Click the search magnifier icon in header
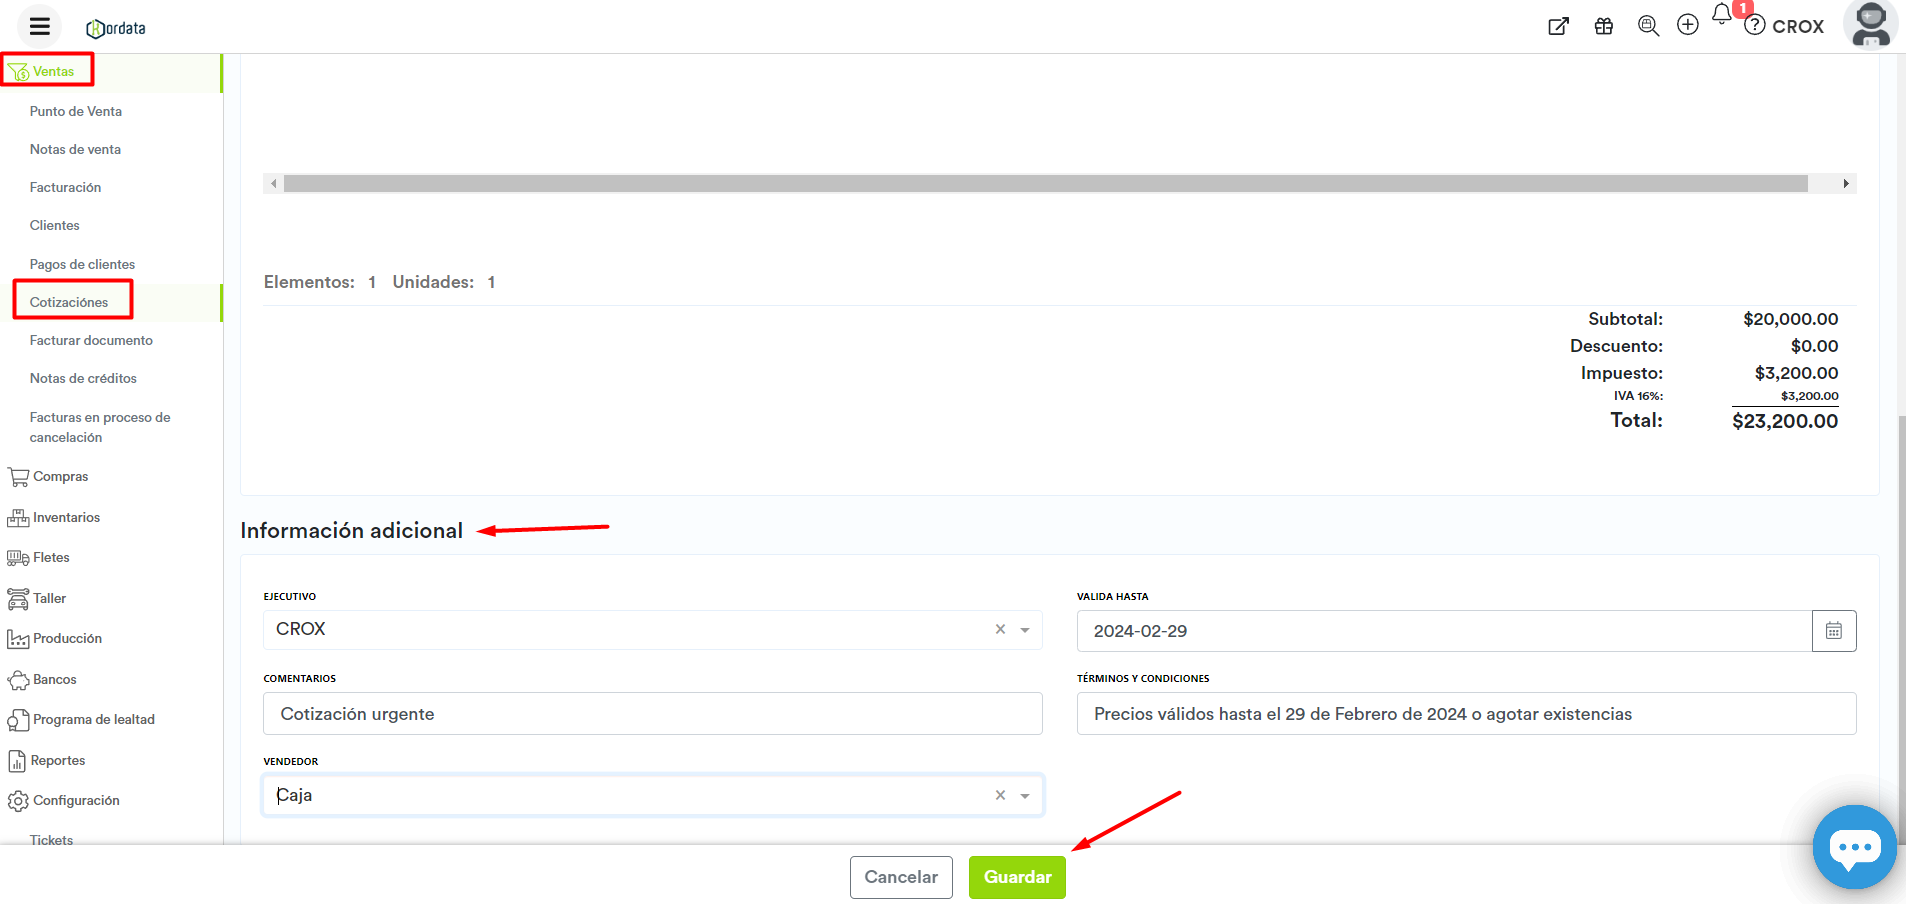Screen dimensions: 1906x904 (x=1648, y=27)
